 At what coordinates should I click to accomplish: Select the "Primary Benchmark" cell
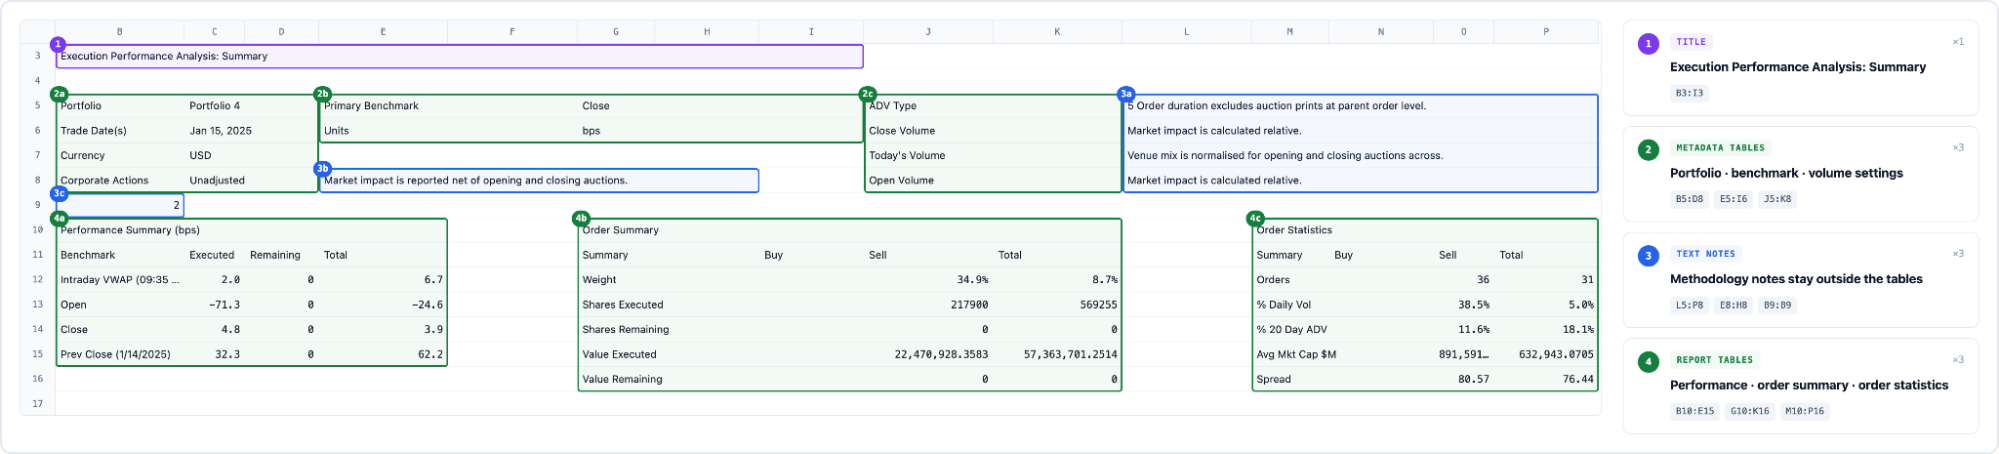click(x=448, y=106)
